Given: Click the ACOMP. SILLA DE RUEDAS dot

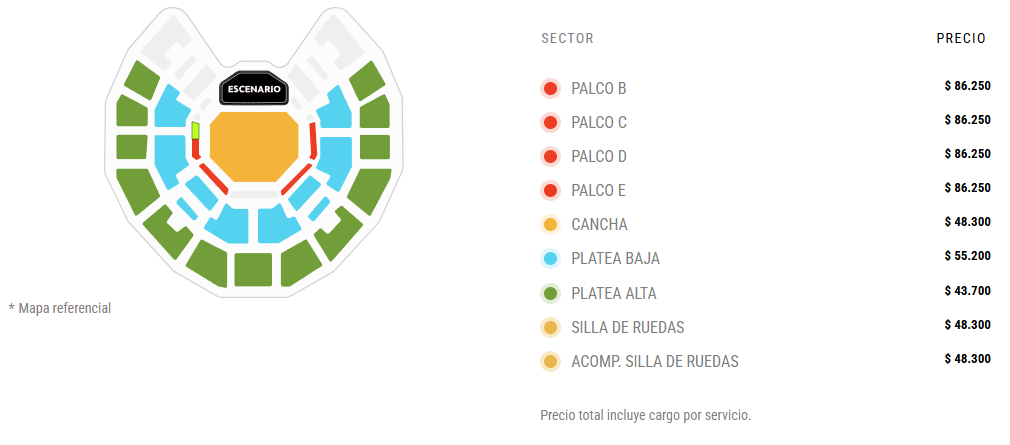Looking at the screenshot, I should [550, 361].
